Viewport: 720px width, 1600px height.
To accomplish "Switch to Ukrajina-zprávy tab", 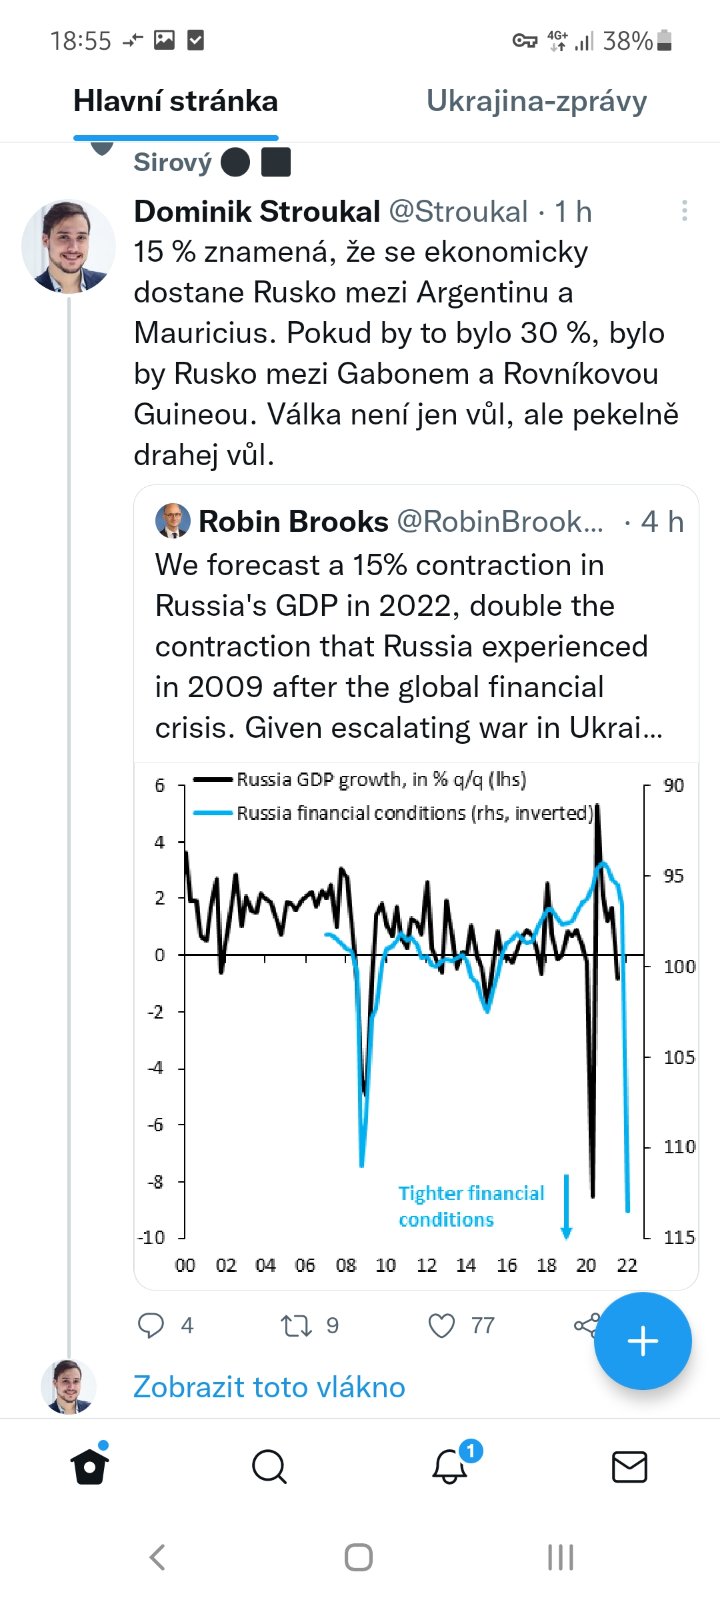I will [x=537, y=101].
